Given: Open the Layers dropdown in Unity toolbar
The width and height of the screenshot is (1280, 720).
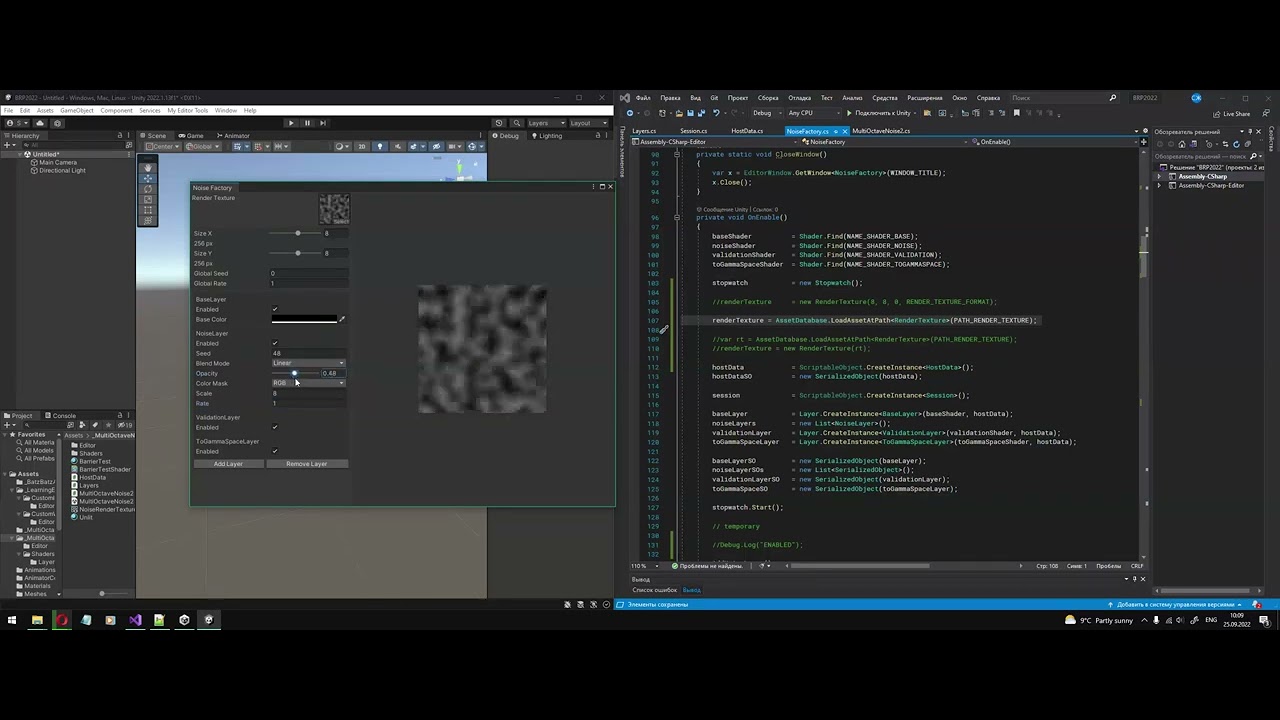Looking at the screenshot, I should (x=542, y=123).
